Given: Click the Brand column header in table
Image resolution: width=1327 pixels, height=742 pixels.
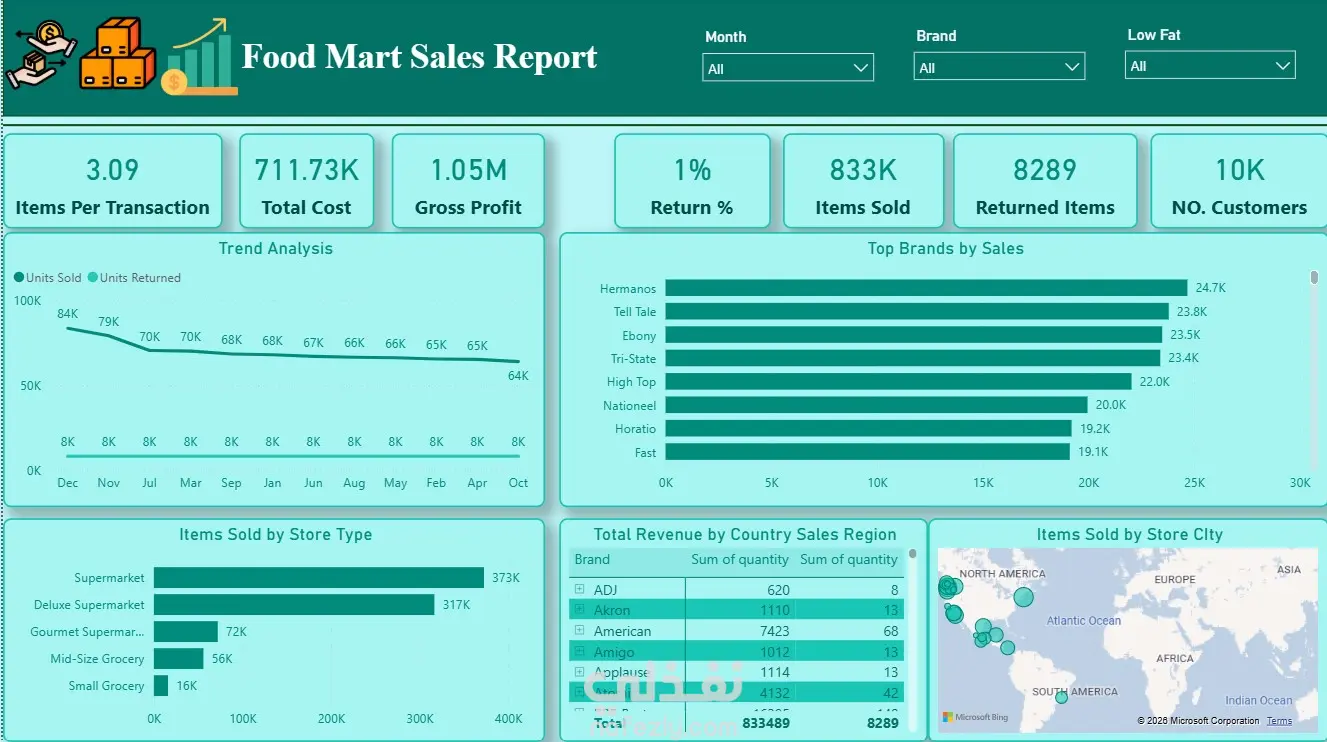Looking at the screenshot, I should coord(592,560).
